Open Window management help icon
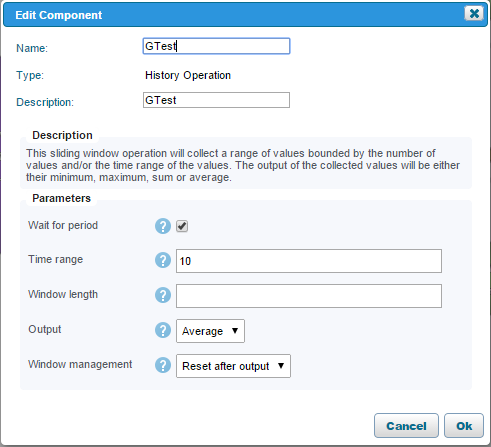The image size is (491, 447). [163, 365]
